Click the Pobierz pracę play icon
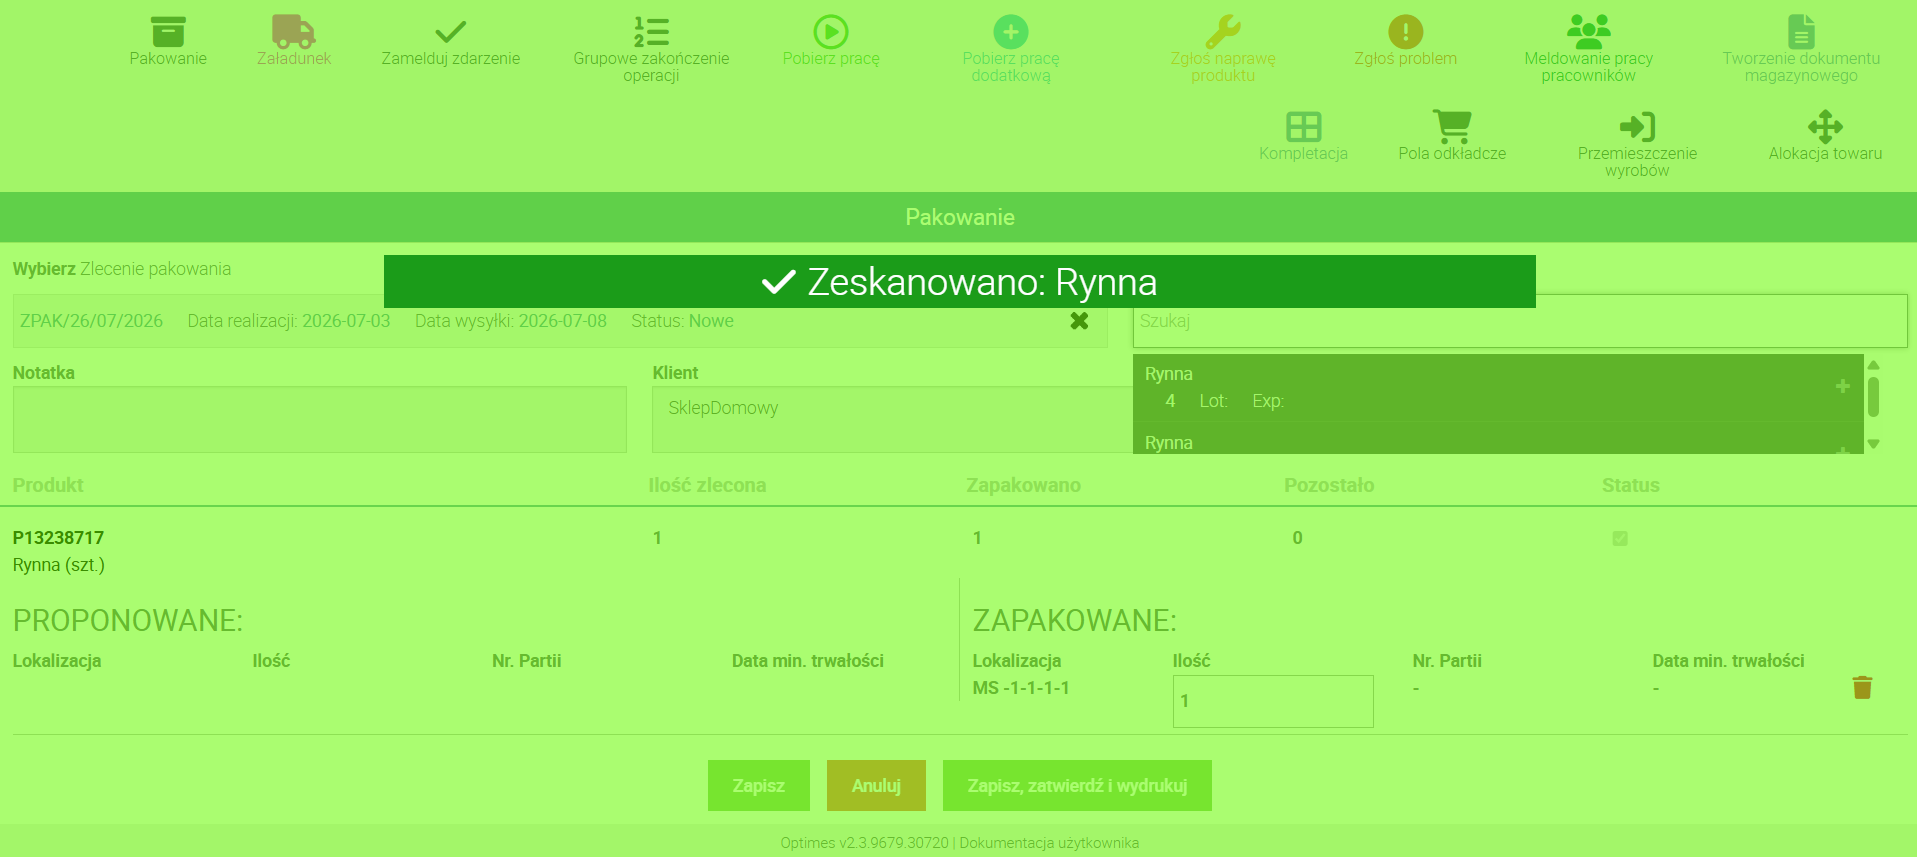Screen dimensions: 1917x857 pyautogui.click(x=831, y=32)
